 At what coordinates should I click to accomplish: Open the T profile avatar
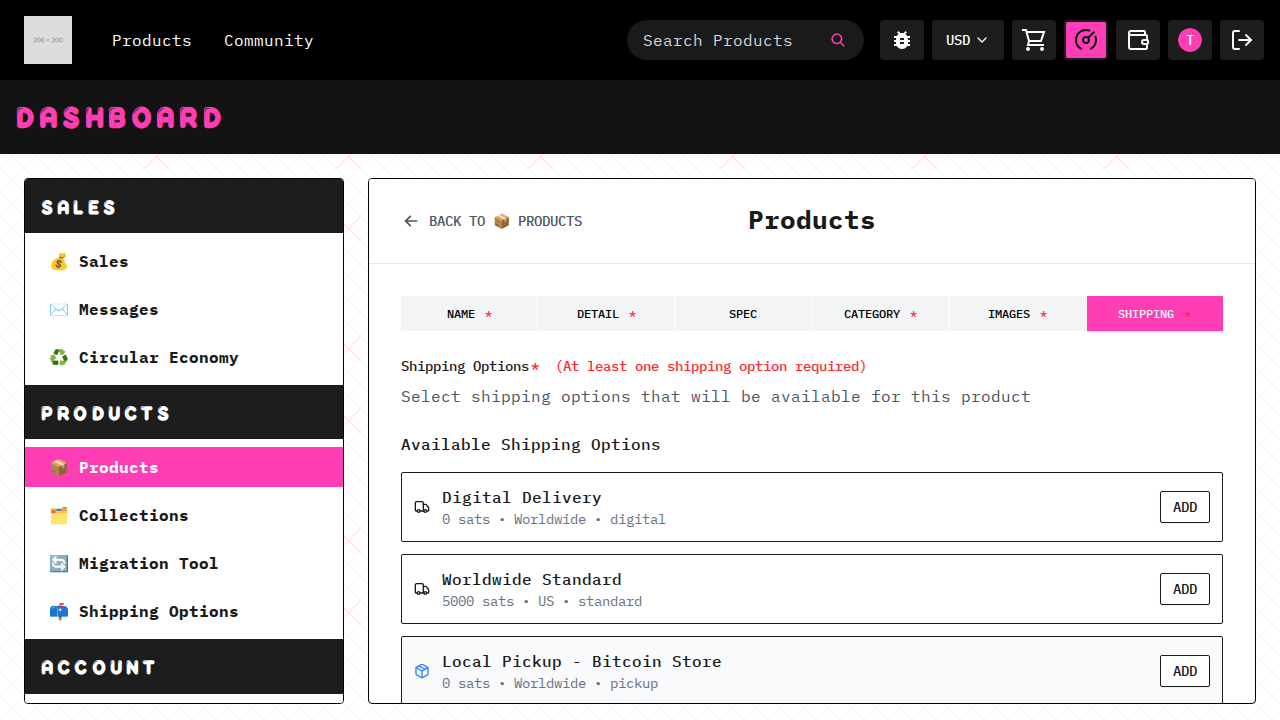(1190, 40)
